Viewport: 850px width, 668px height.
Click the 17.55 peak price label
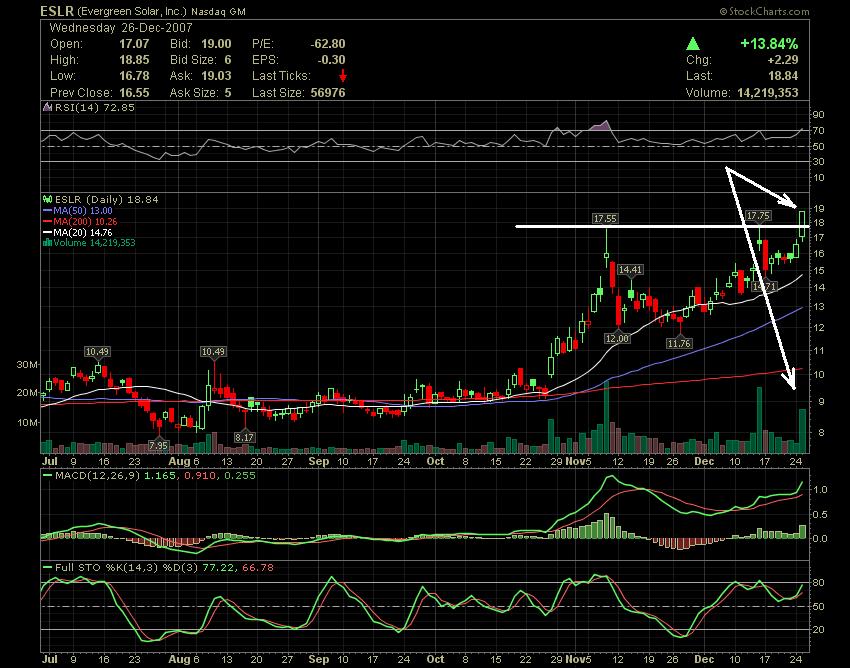pos(605,219)
